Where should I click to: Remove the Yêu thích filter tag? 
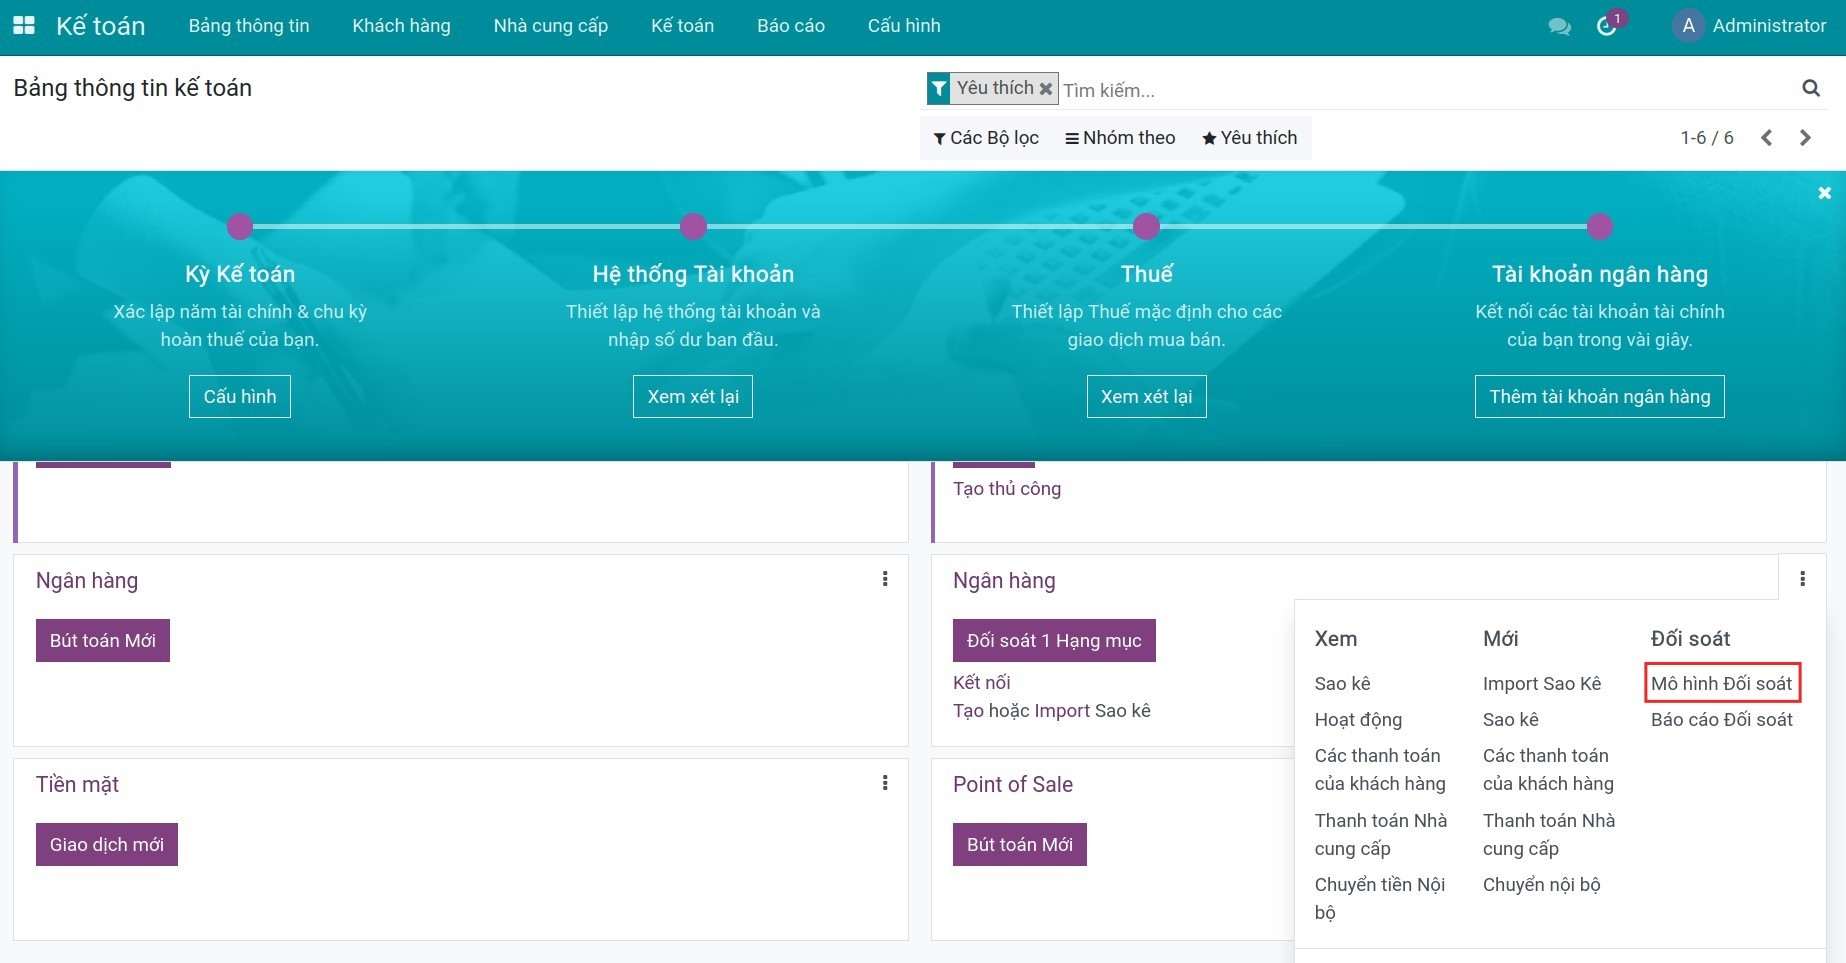coord(1046,89)
